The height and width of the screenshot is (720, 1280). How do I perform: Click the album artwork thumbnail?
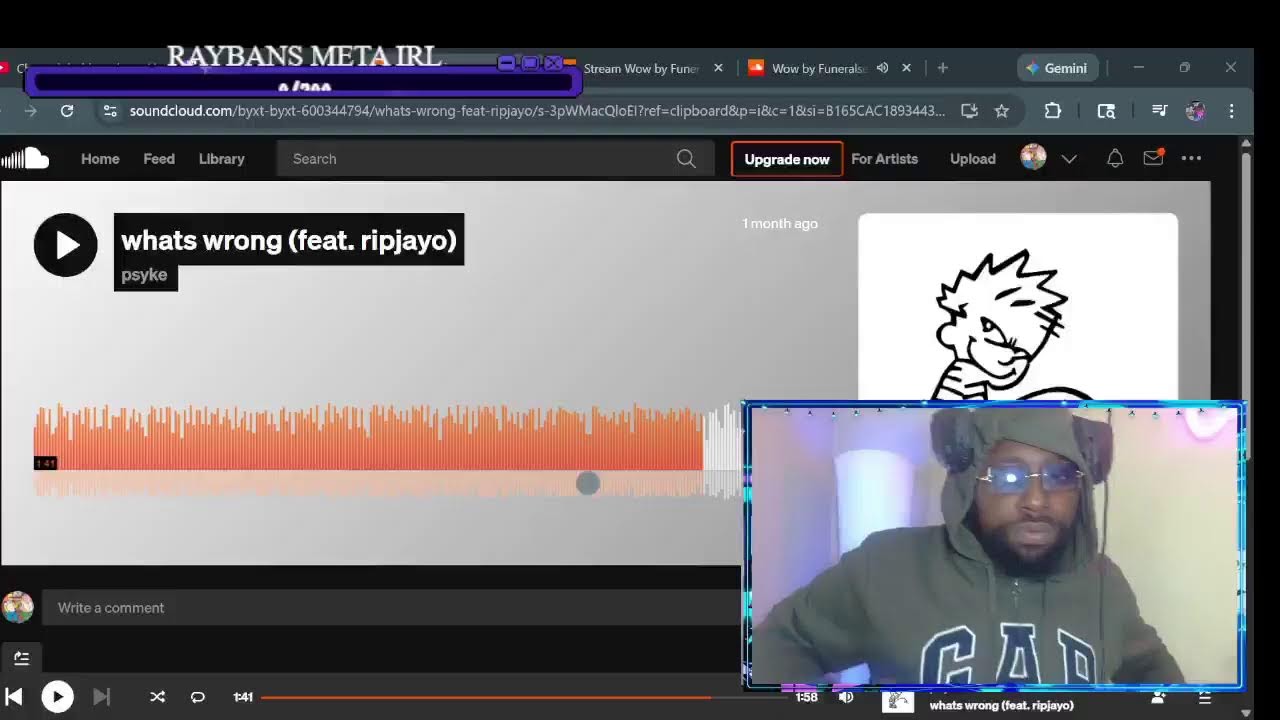point(1017,307)
